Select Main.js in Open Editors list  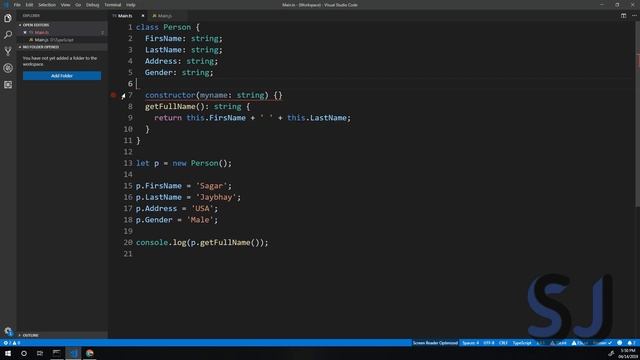63,40
